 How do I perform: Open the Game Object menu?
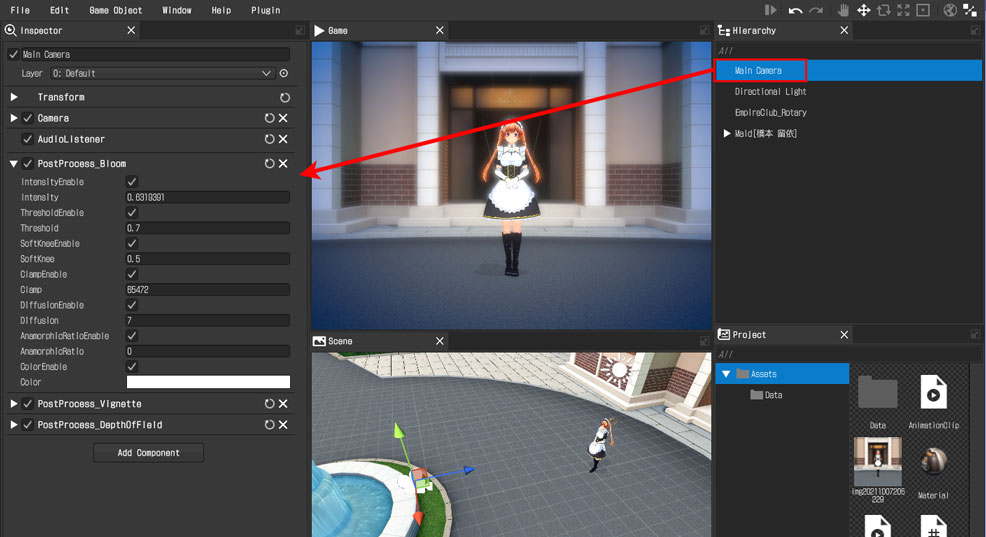click(116, 10)
